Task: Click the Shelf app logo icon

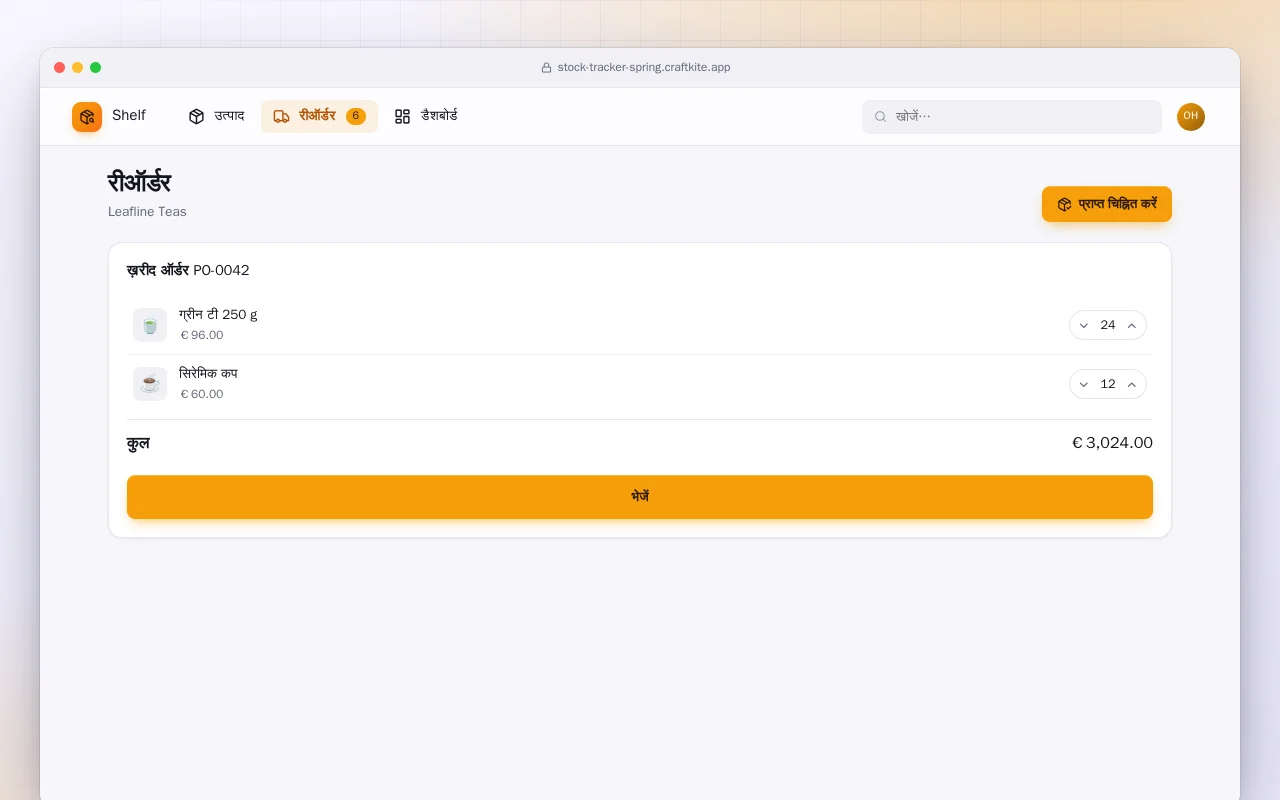Action: 87,117
